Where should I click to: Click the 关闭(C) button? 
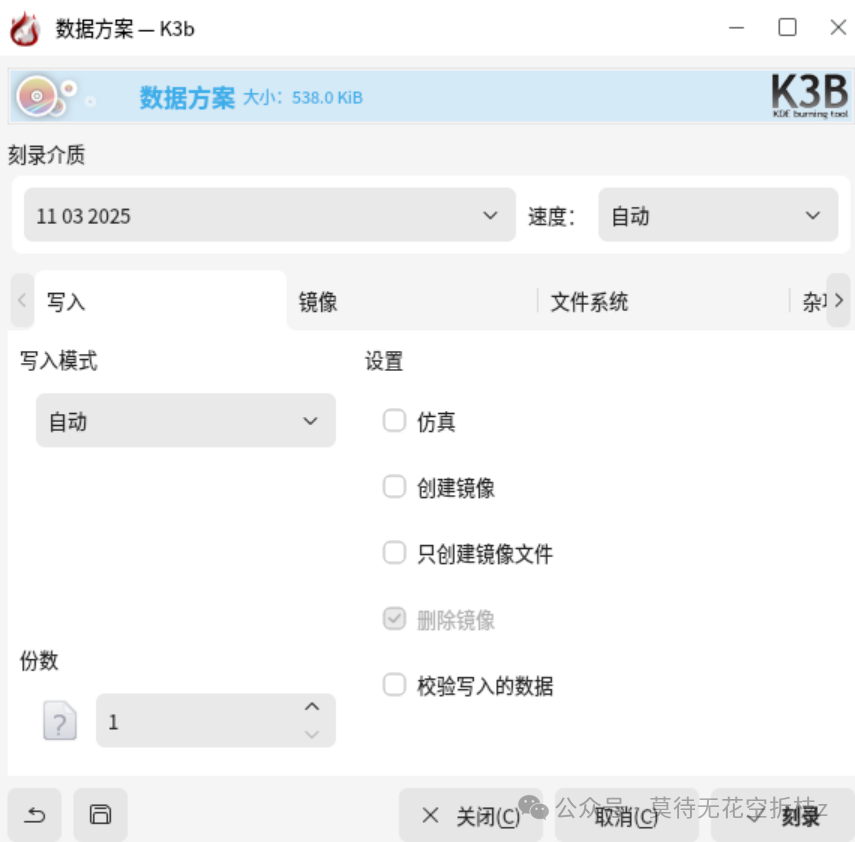(x=471, y=816)
